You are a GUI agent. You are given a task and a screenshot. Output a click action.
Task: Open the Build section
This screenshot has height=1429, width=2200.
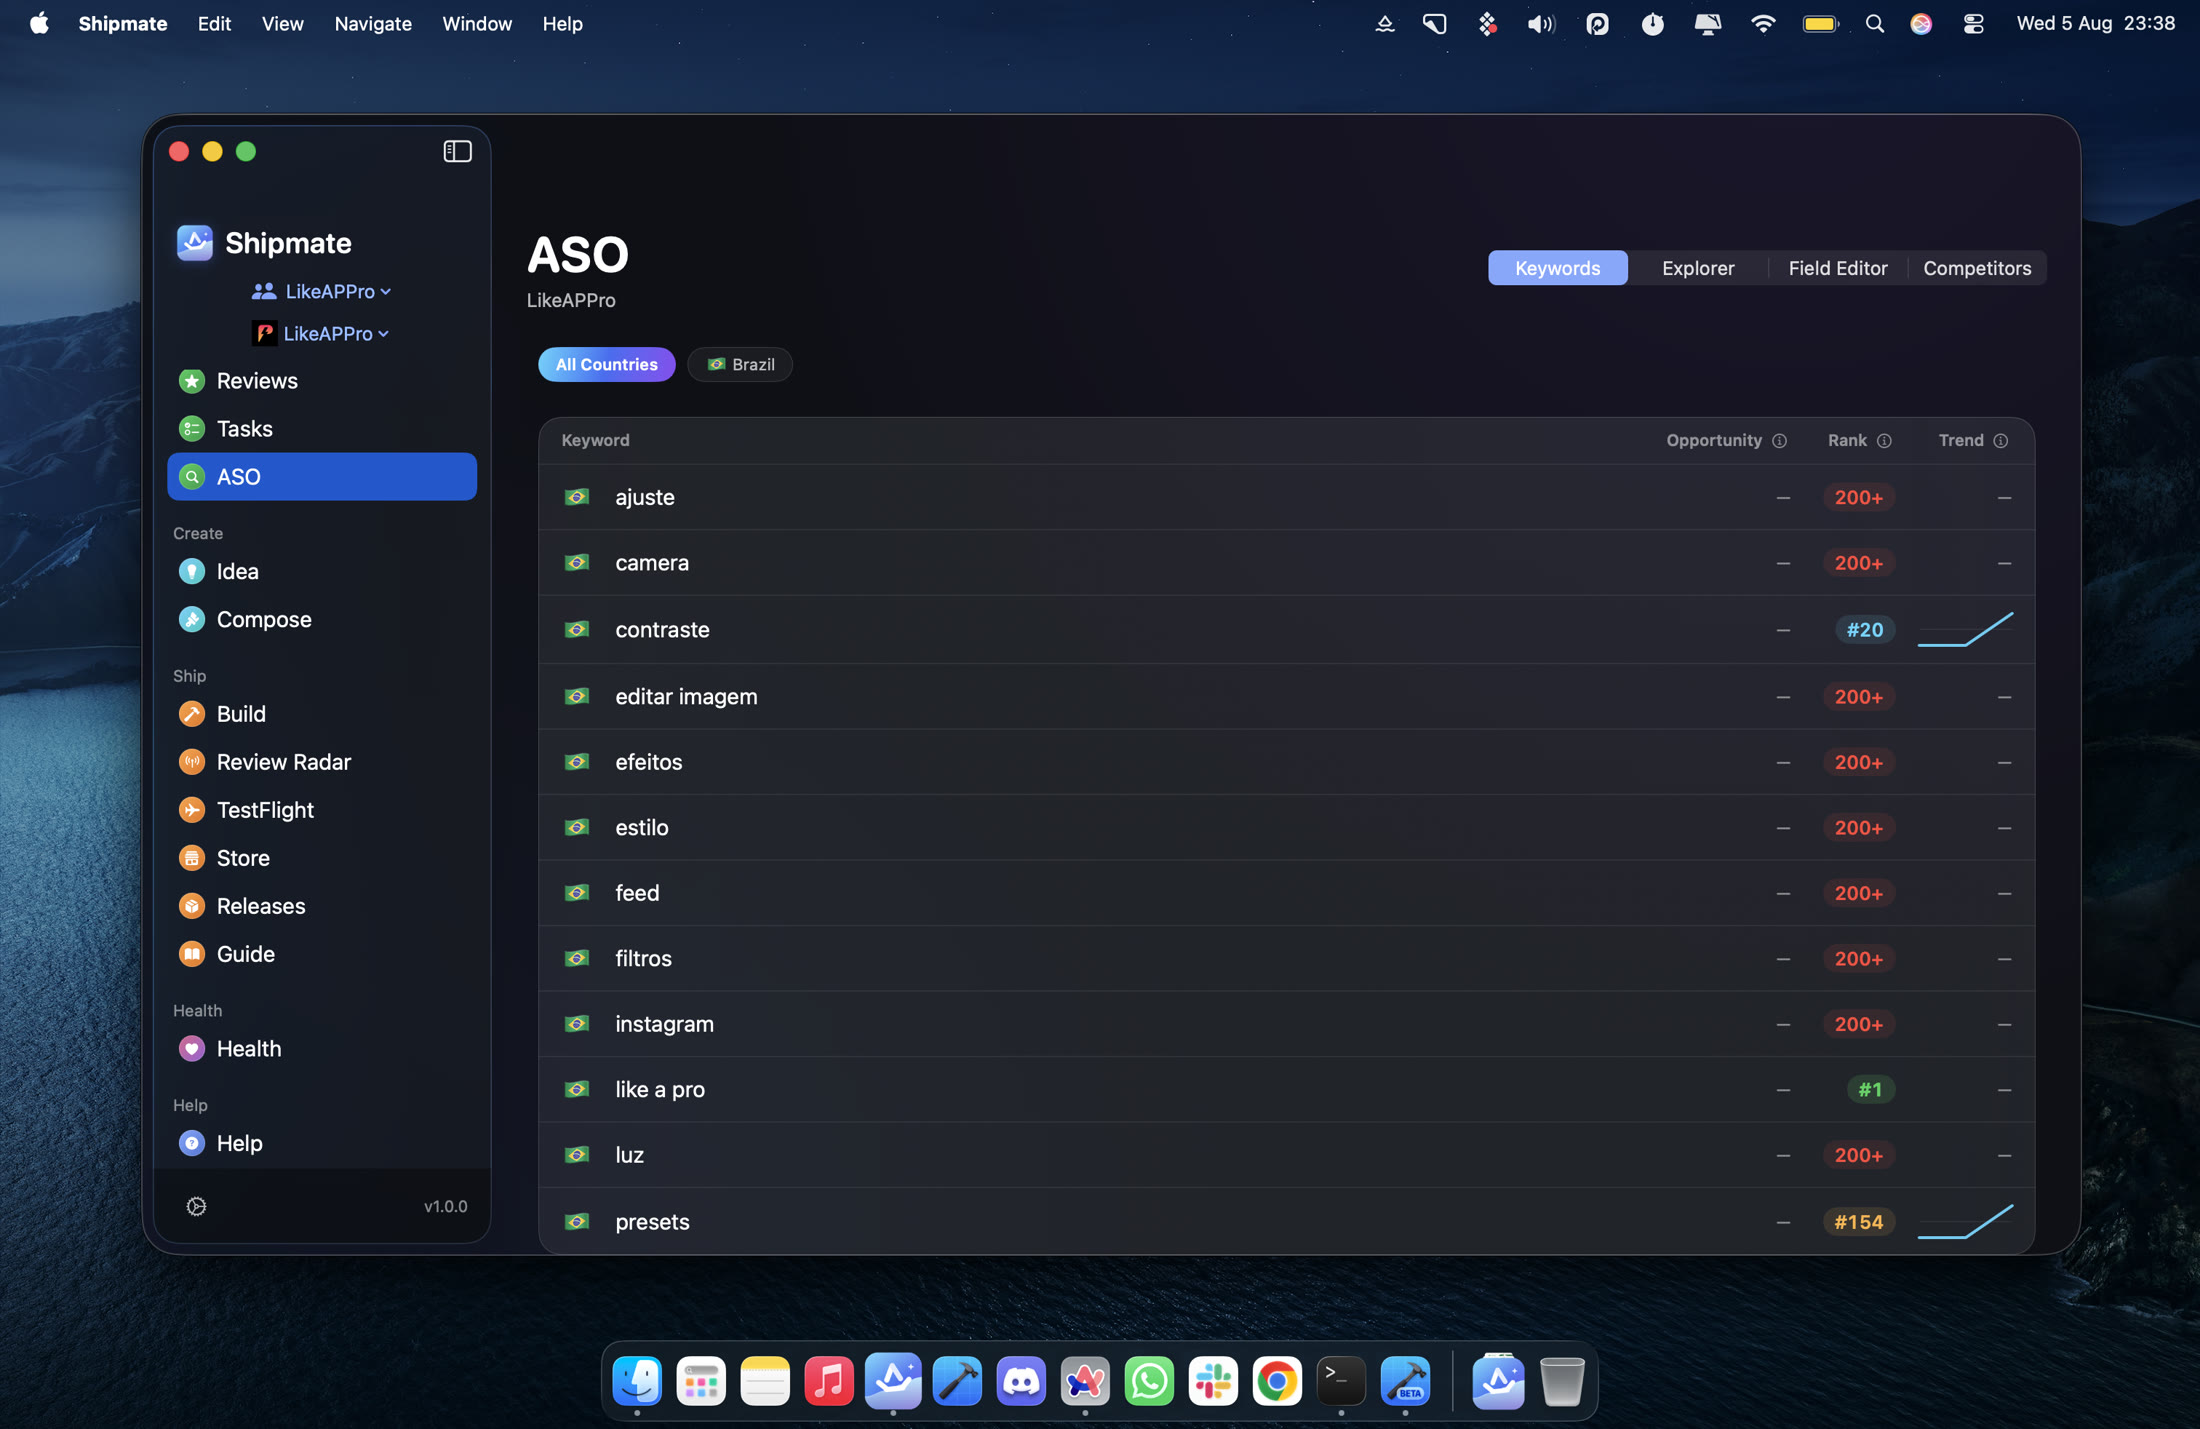click(x=321, y=714)
